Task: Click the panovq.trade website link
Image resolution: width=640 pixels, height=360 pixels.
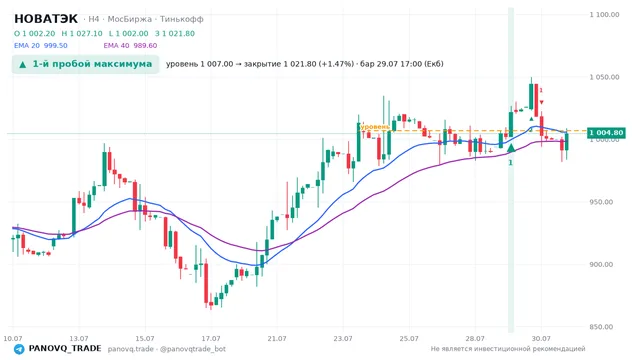Action: click(131, 349)
